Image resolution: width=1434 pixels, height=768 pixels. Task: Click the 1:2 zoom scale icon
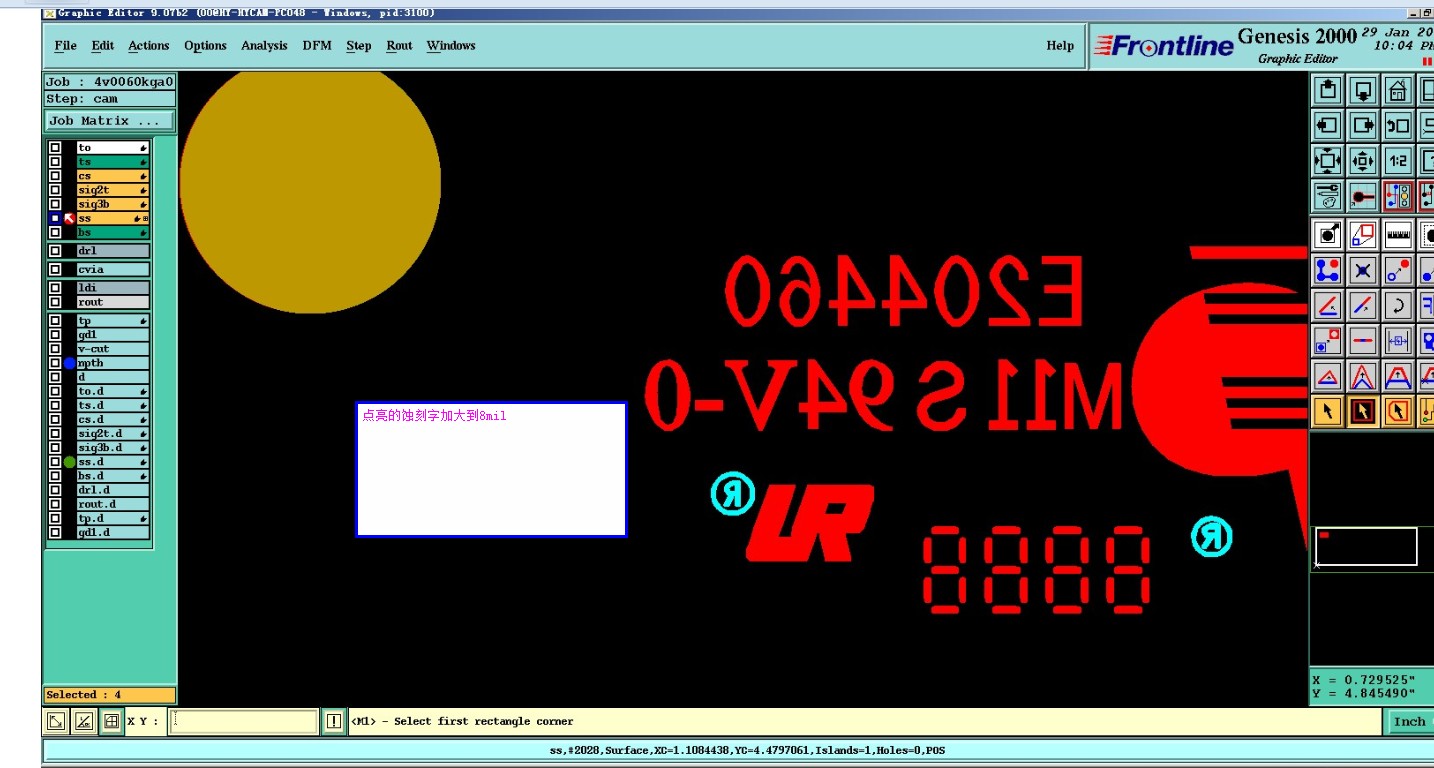[x=1398, y=161]
